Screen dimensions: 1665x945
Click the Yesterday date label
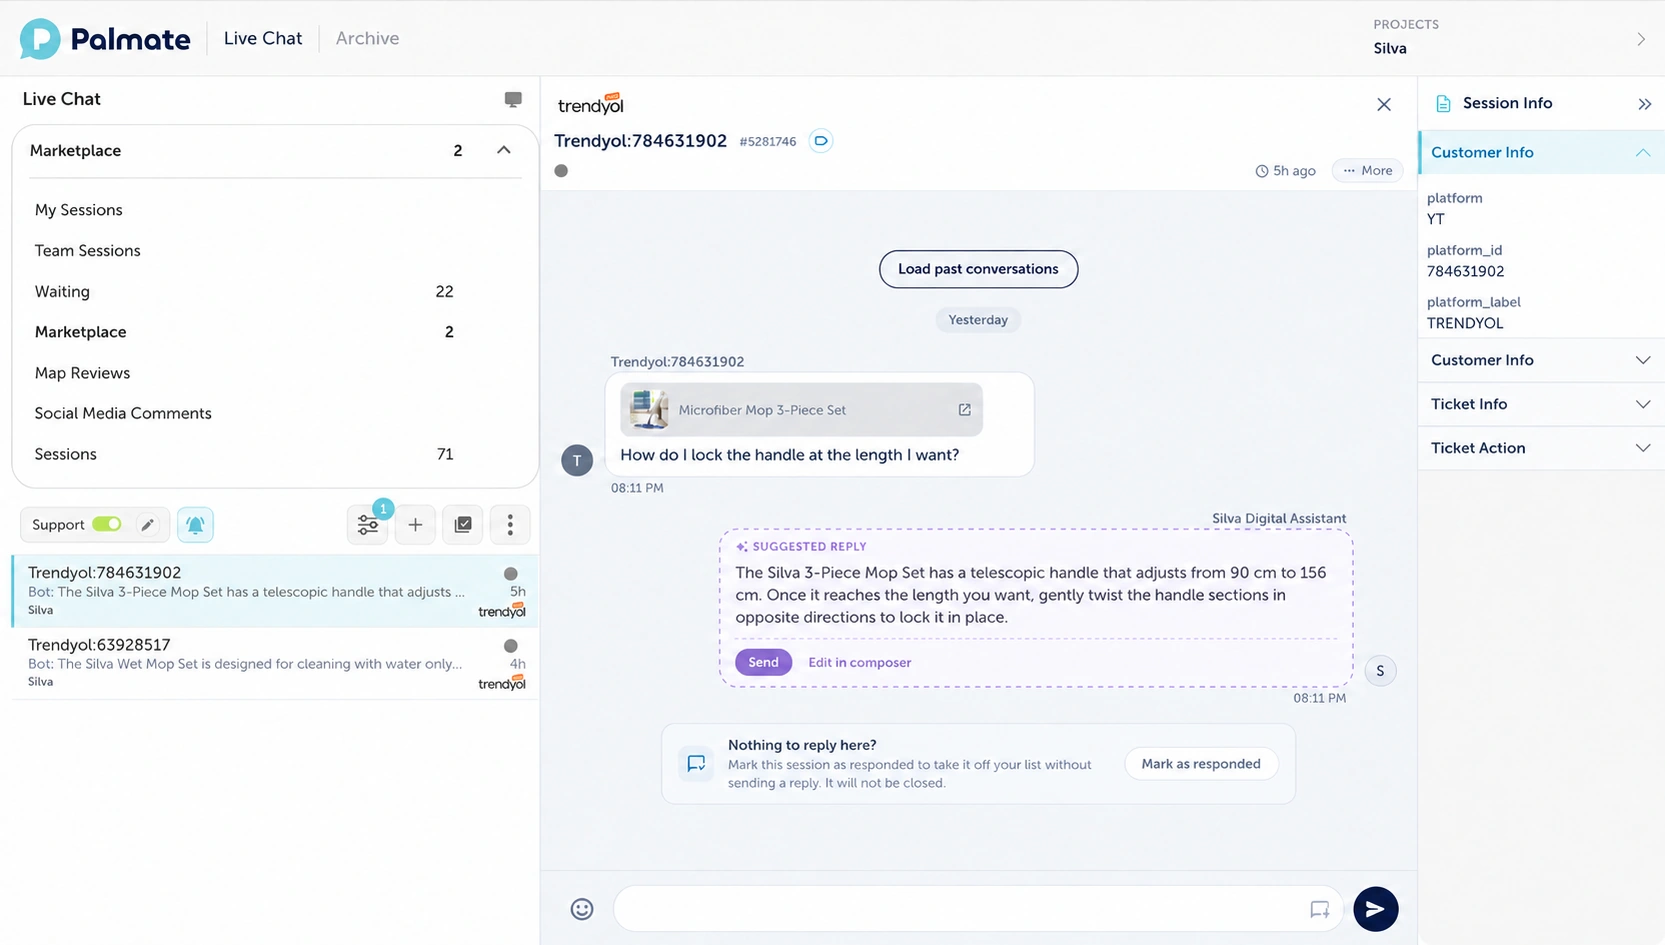pos(978,320)
